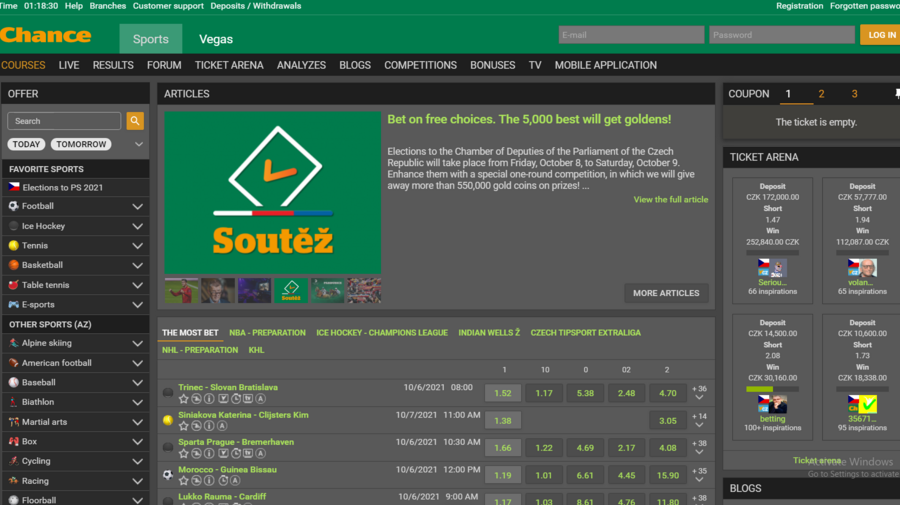
Task: Click the Tennis ball sport icon in sidebar
Action: [13, 245]
